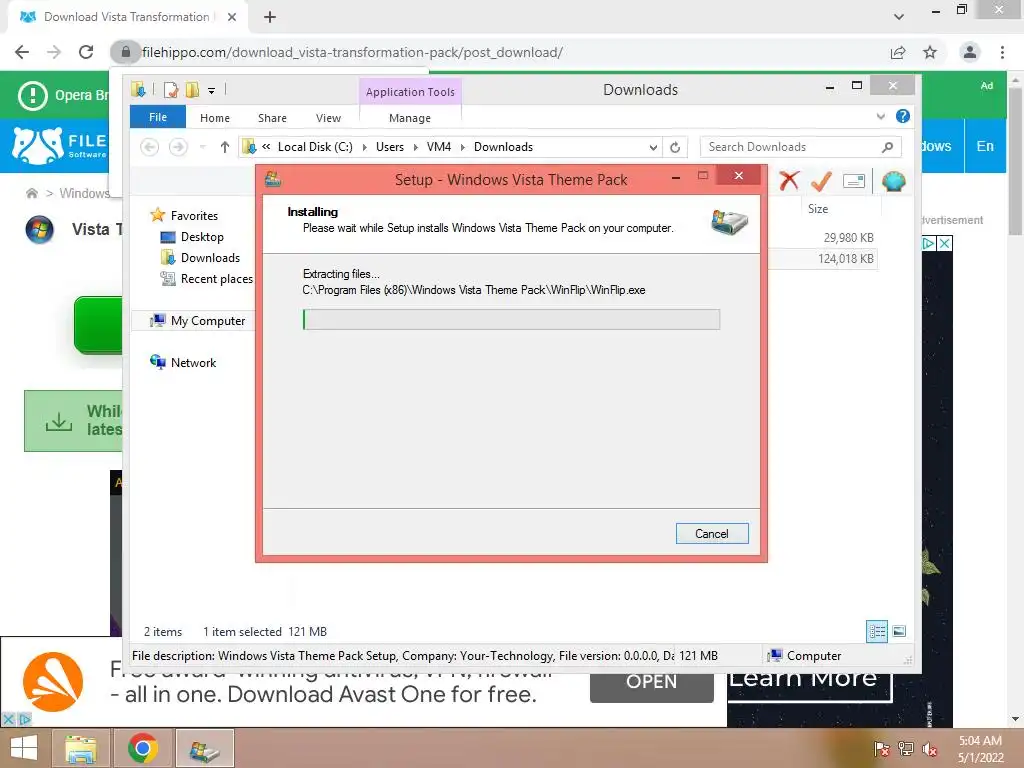Go back in Chrome browser
The width and height of the screenshot is (1024, 768).
22,52
